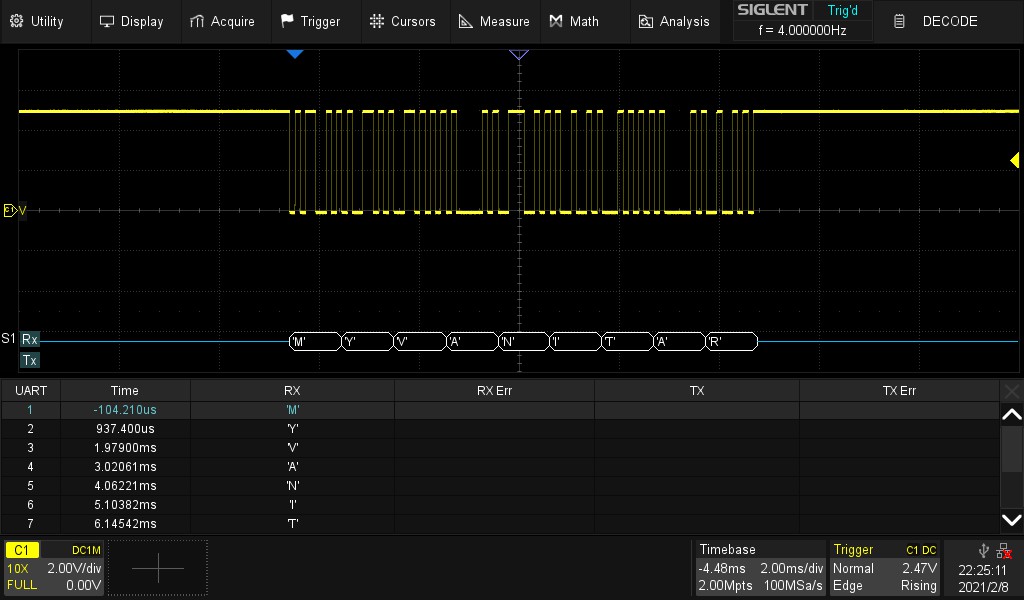Select the Rx decode bus label
1024x600 pixels.
point(30,340)
